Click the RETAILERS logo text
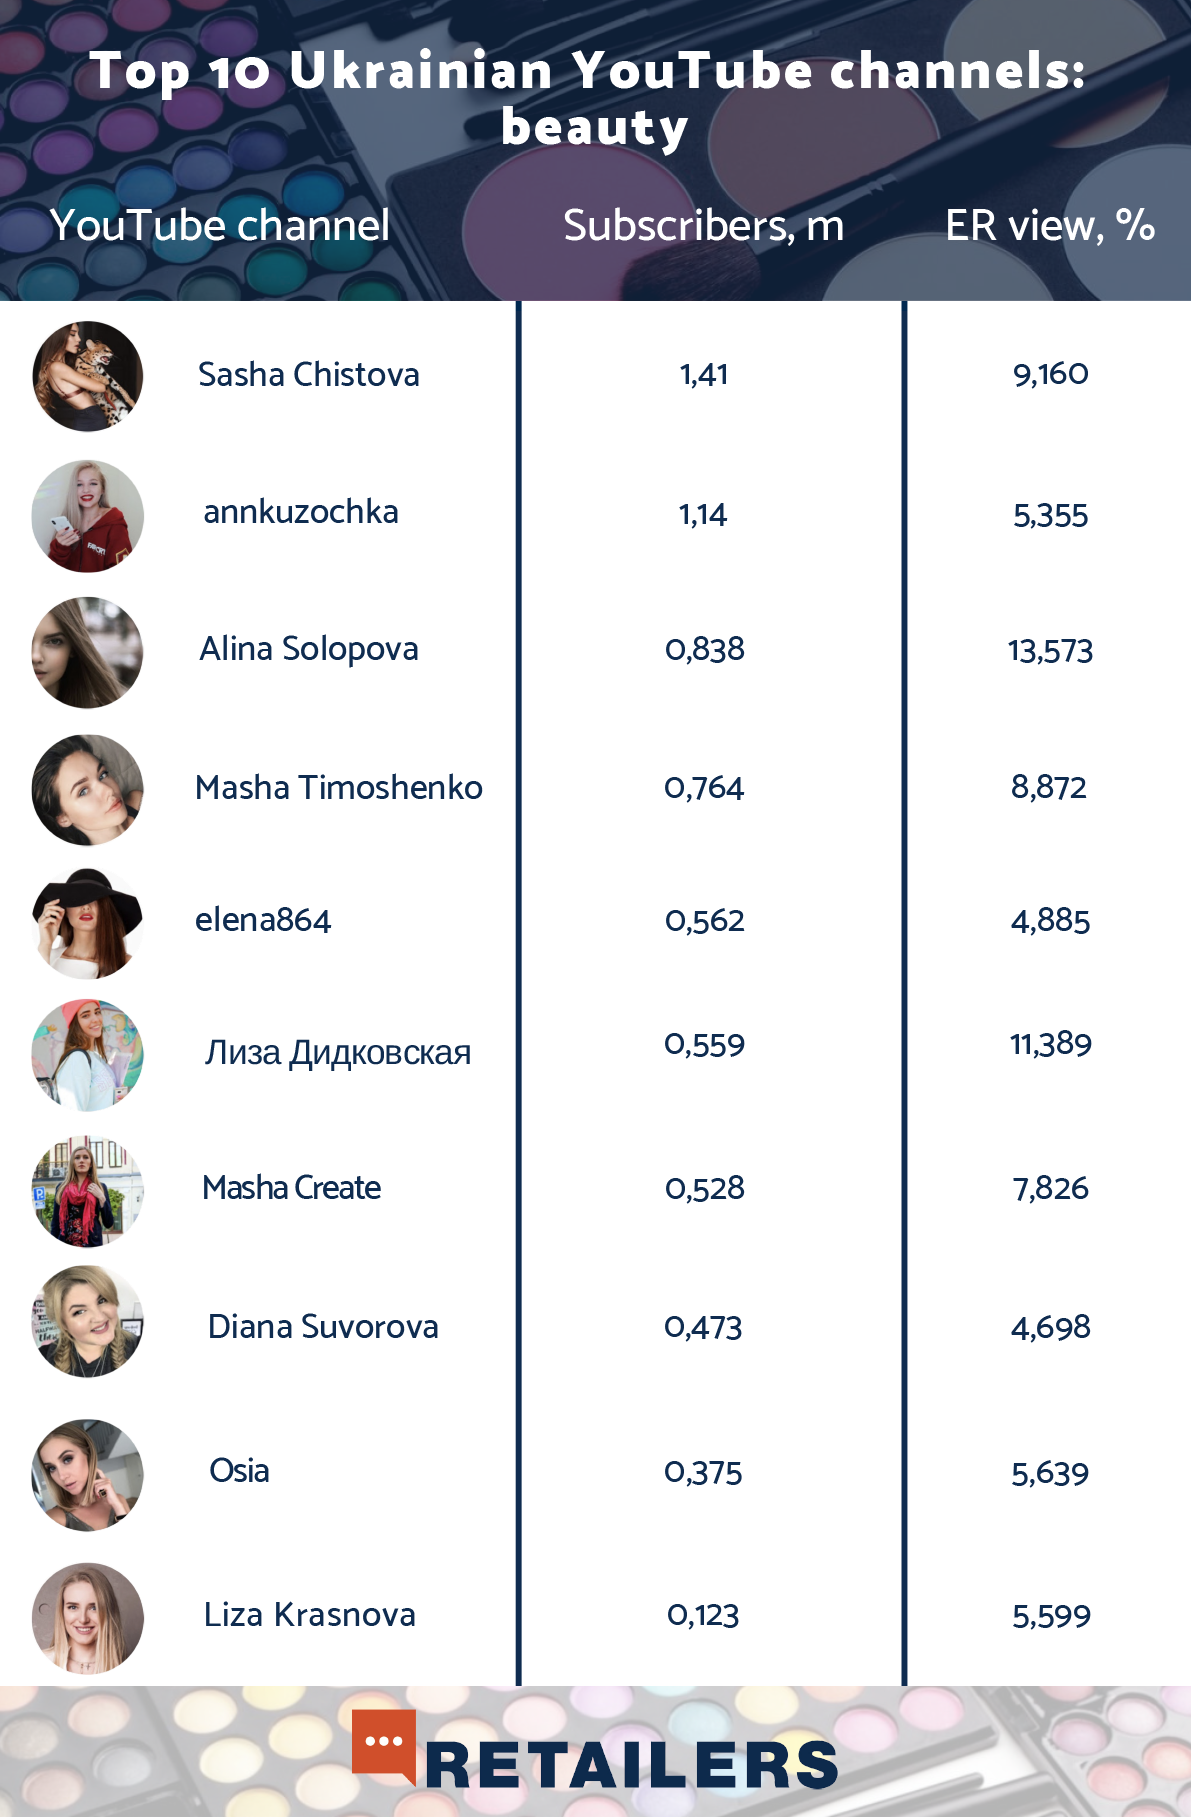Screen dimensions: 1191x1817 (x=631, y=1766)
